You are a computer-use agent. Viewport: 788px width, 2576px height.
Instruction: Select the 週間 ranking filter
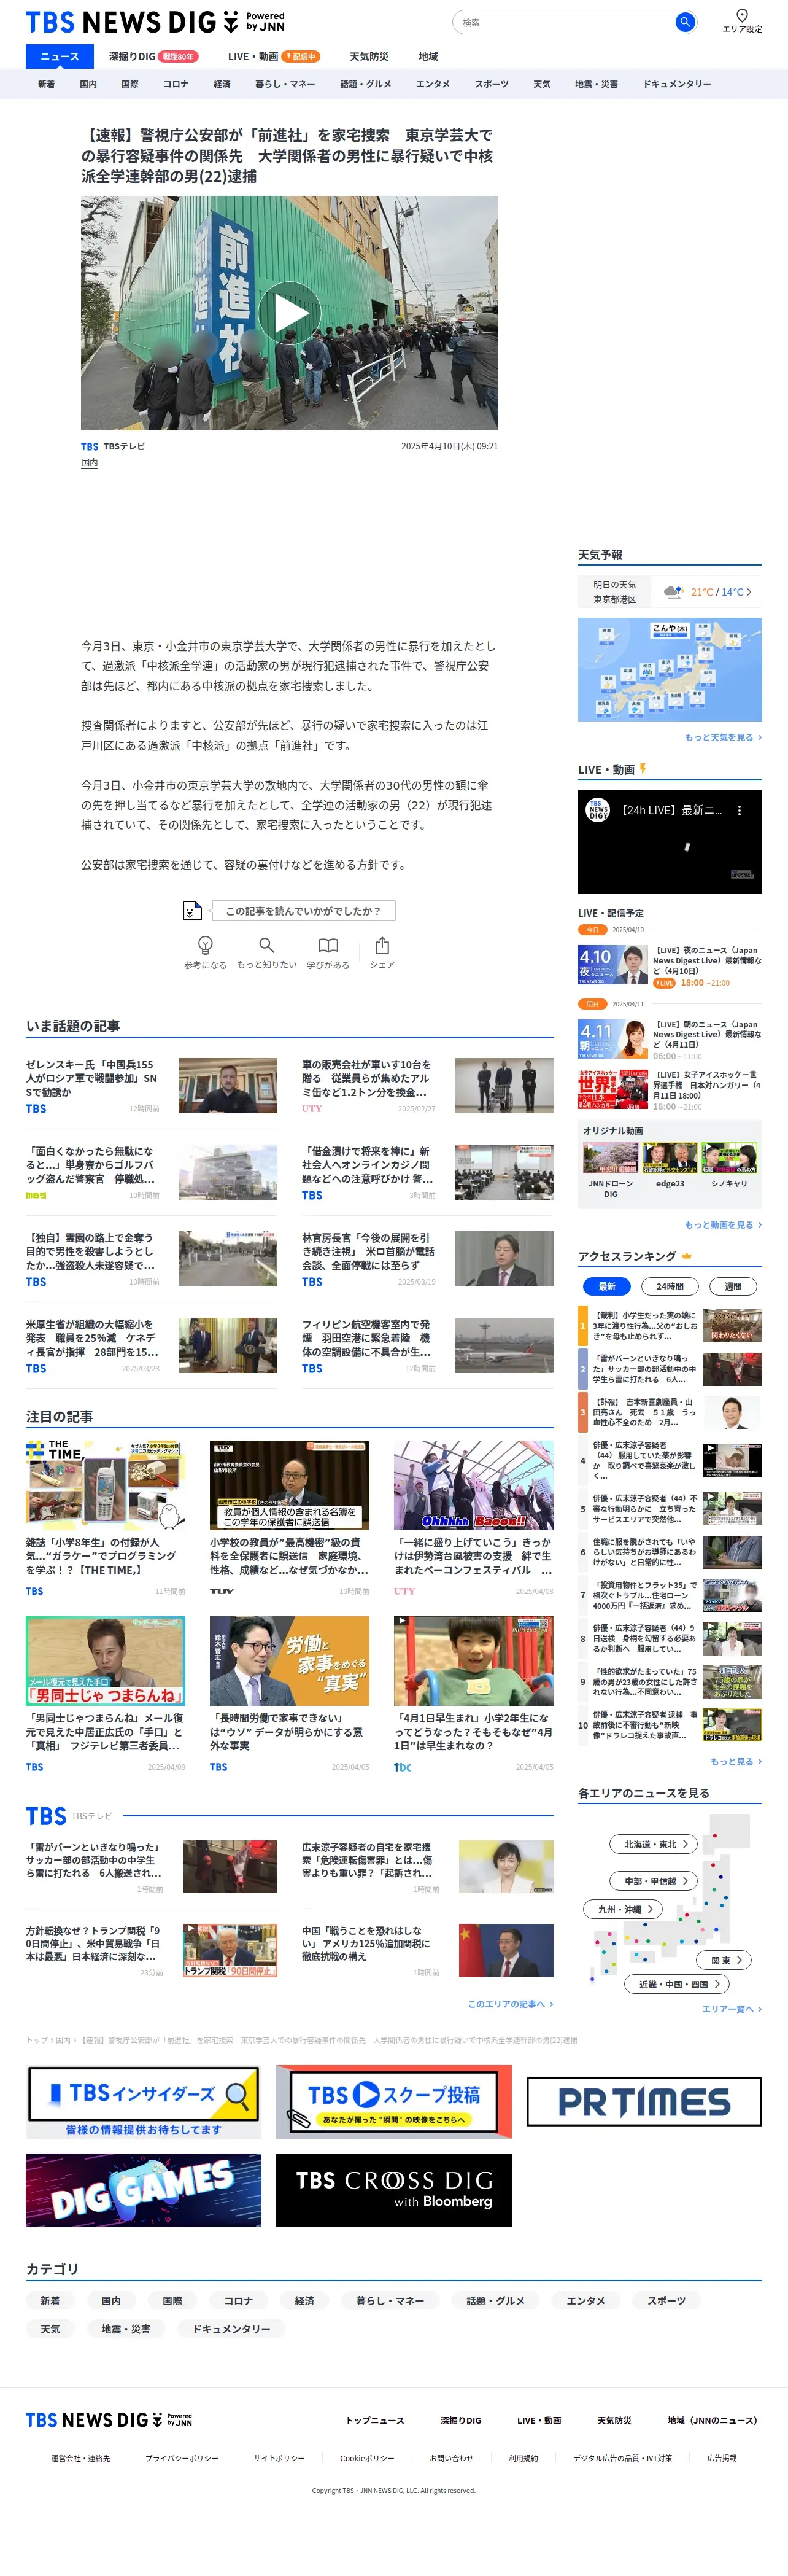[x=733, y=1286]
